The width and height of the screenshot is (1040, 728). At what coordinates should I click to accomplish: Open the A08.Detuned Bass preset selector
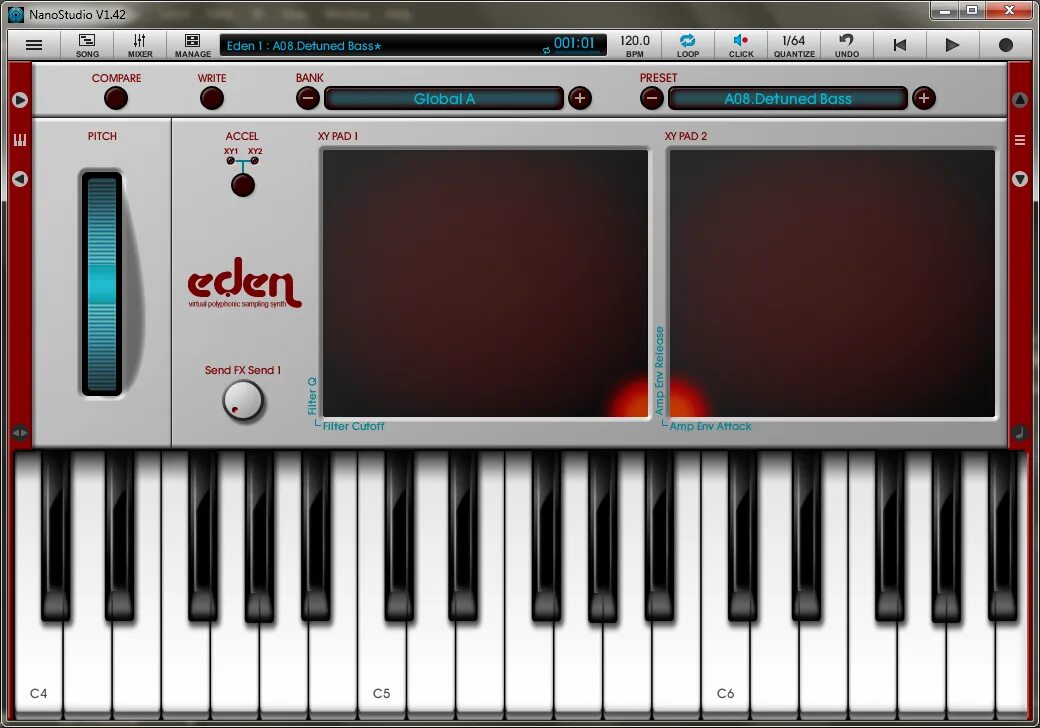coord(787,99)
